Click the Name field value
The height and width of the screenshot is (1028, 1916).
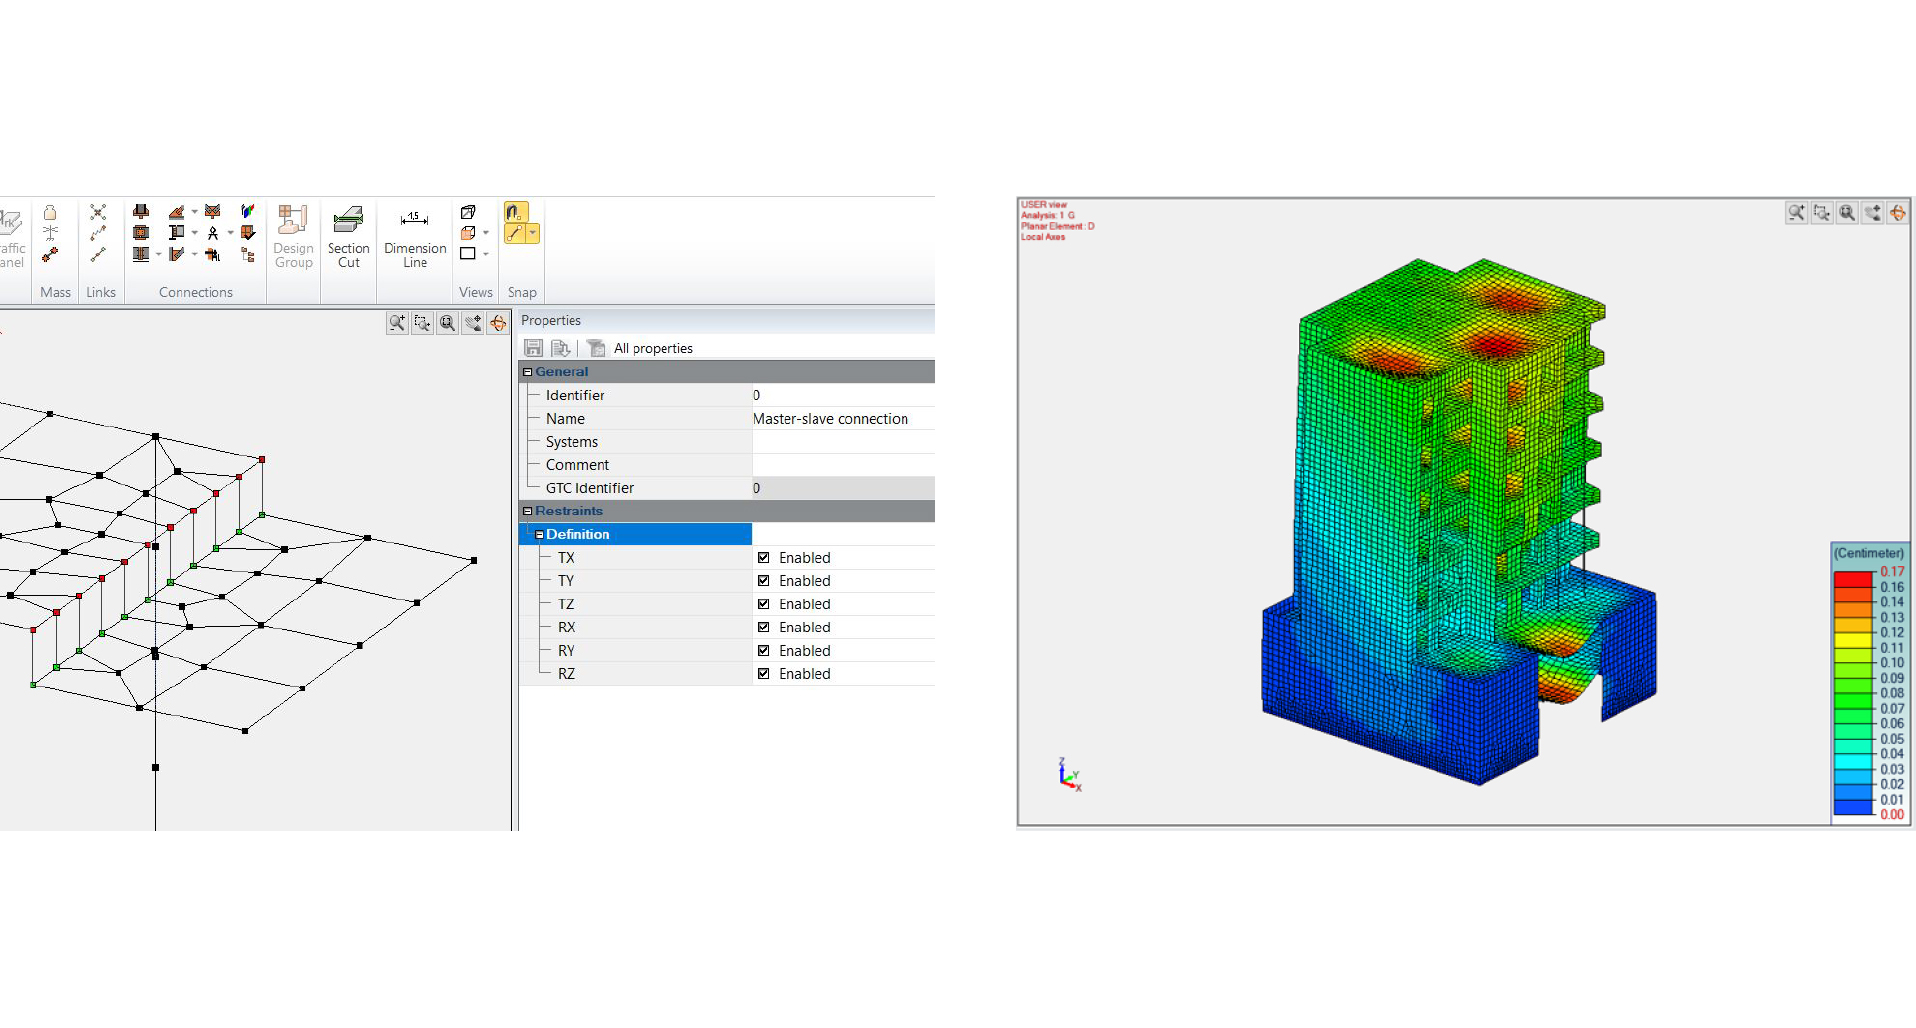[840, 419]
